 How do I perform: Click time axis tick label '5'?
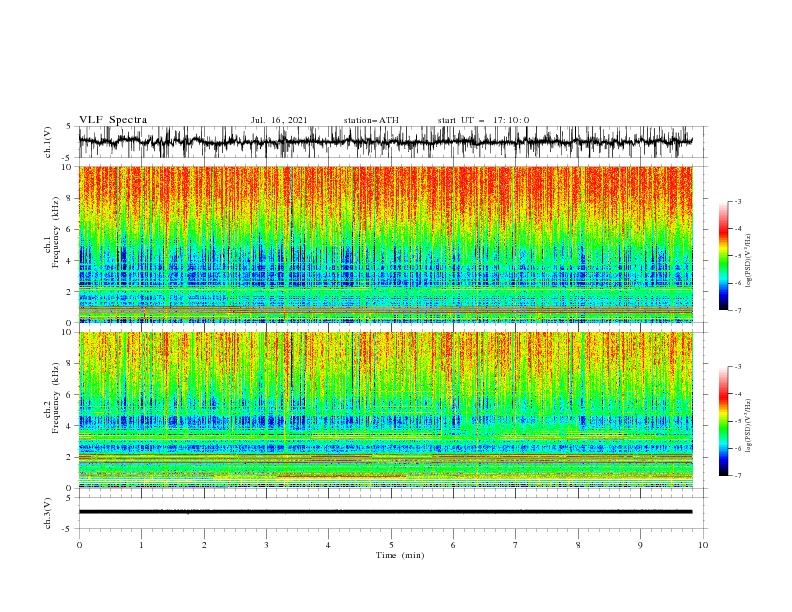click(391, 545)
